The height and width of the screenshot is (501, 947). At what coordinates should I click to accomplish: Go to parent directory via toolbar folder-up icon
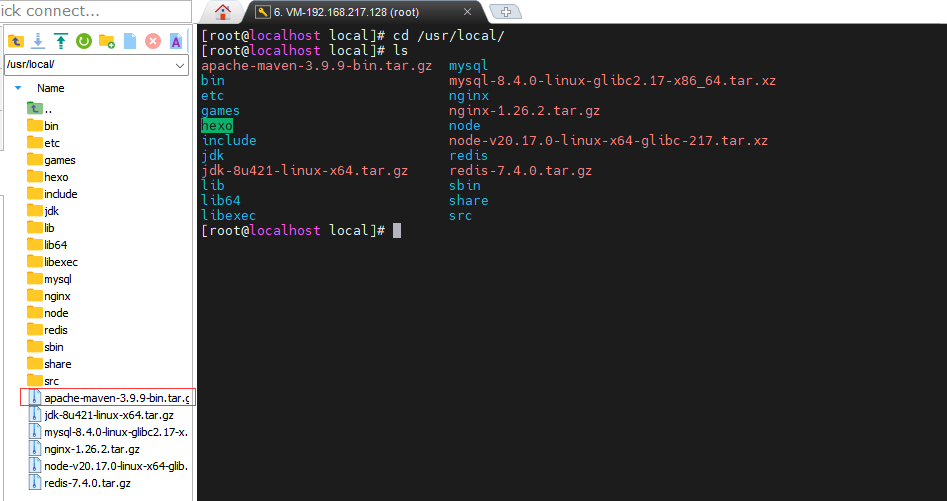16,41
